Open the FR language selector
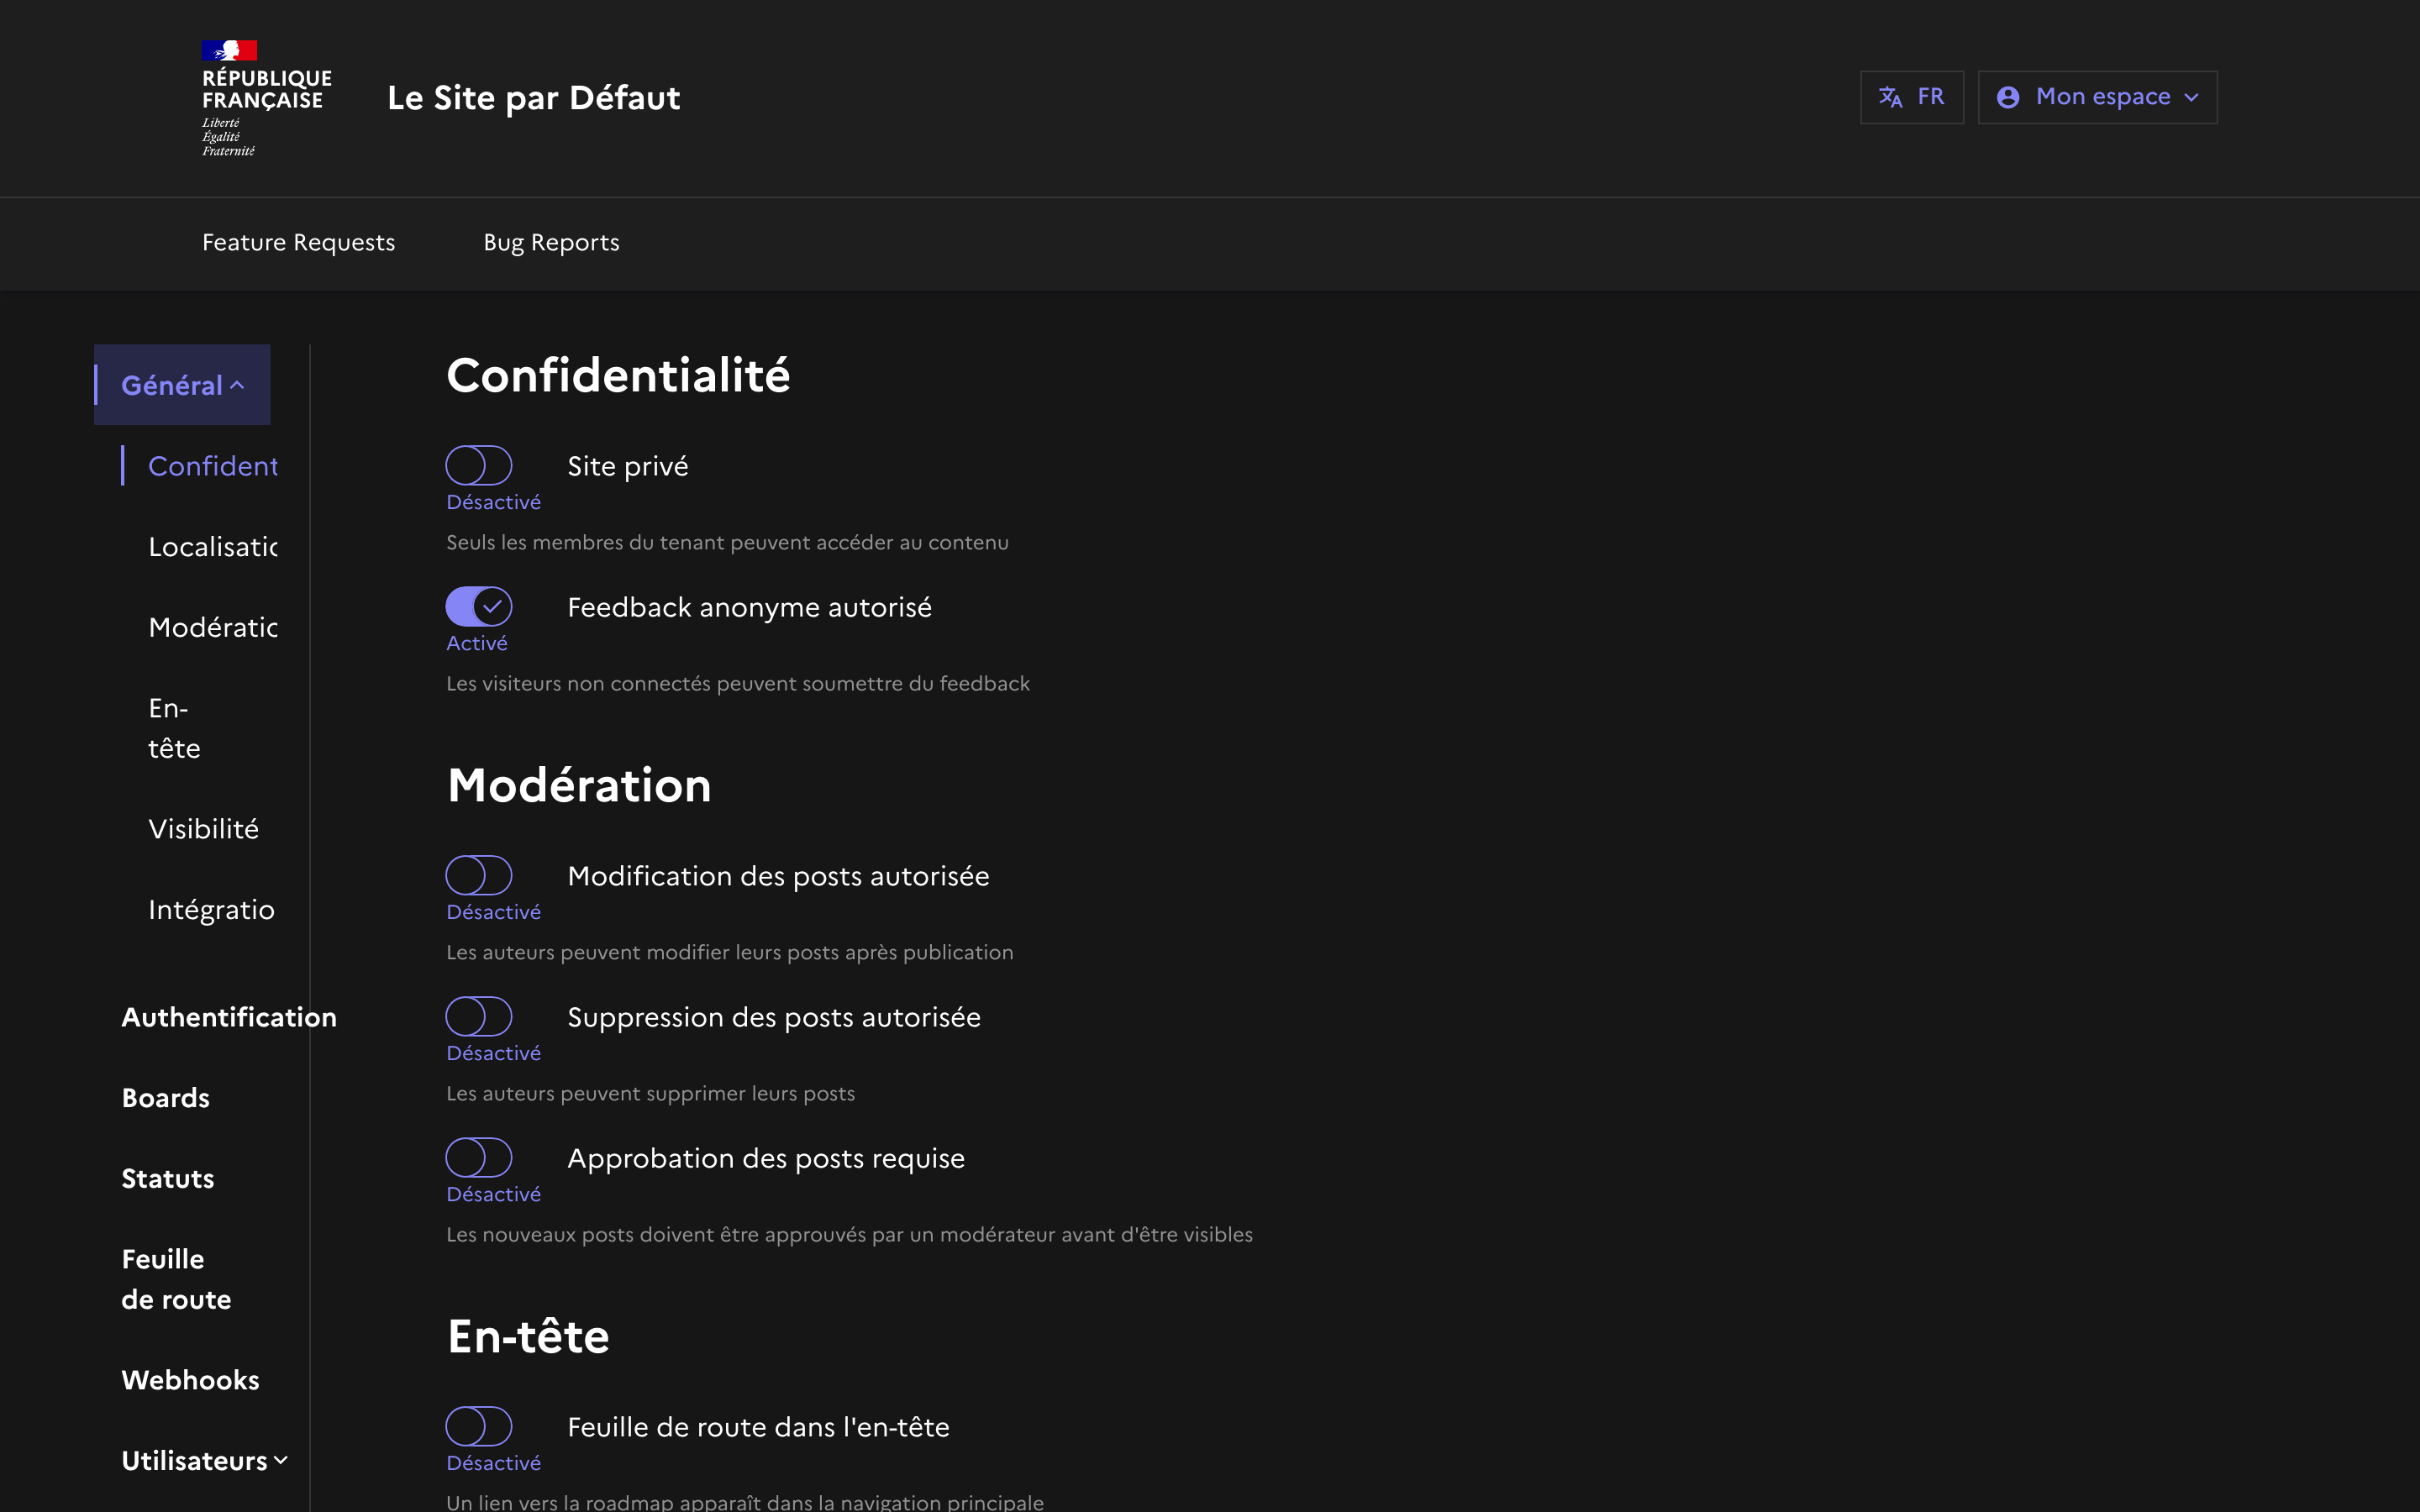Screen dimensions: 2420x1512 [x=1911, y=97]
